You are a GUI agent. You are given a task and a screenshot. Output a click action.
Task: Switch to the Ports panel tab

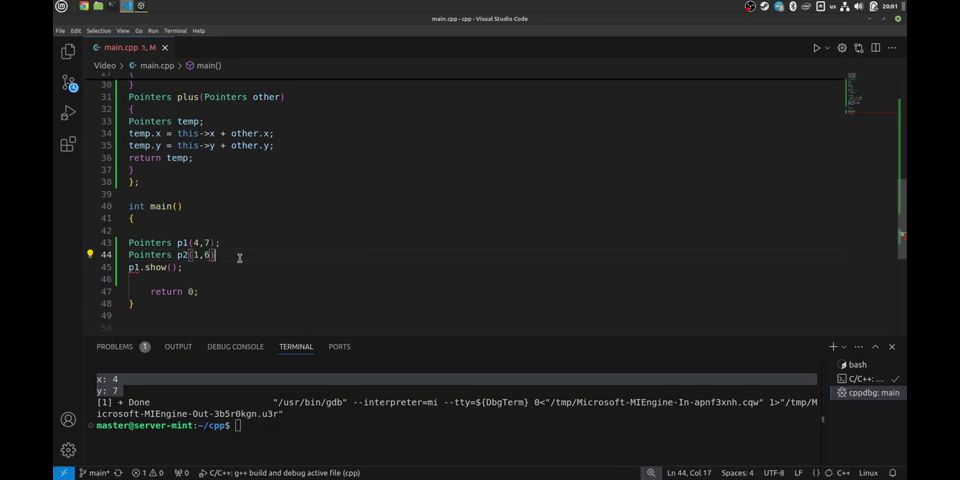(339, 347)
